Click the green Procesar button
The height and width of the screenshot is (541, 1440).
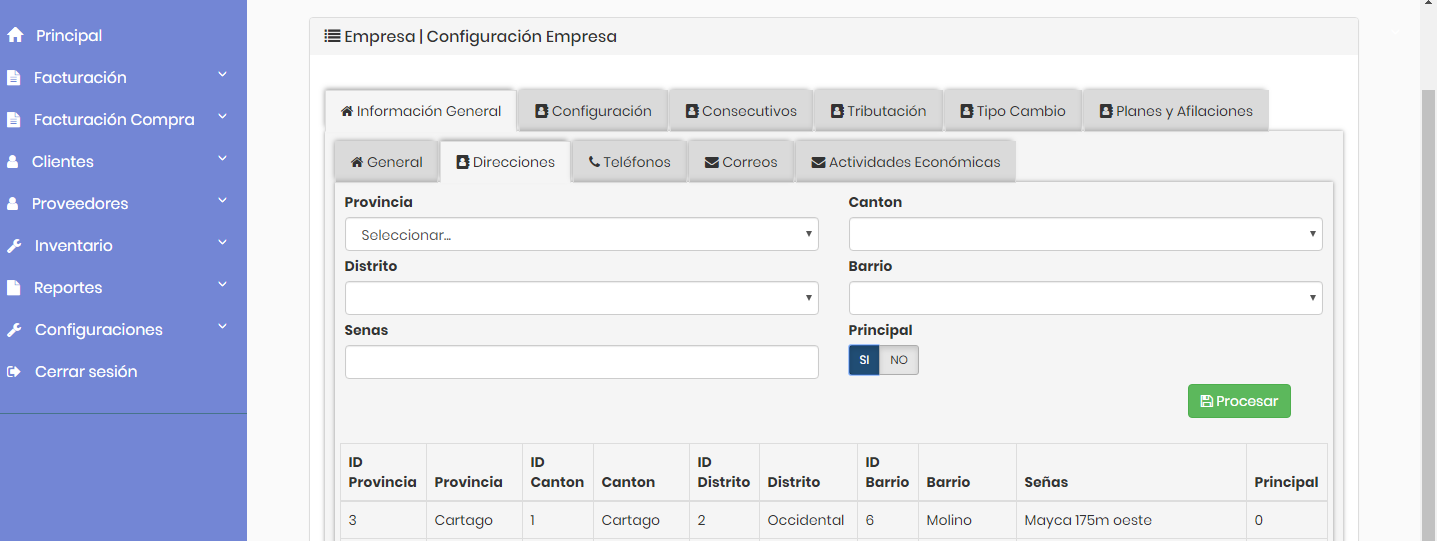click(x=1239, y=401)
